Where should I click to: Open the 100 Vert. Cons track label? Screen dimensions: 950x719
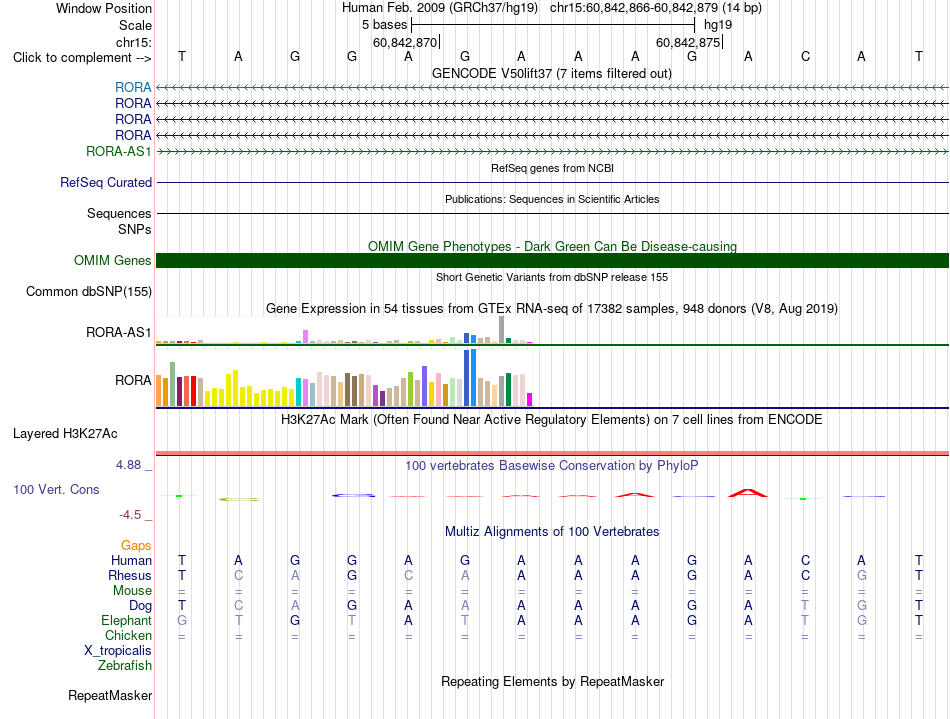point(56,489)
